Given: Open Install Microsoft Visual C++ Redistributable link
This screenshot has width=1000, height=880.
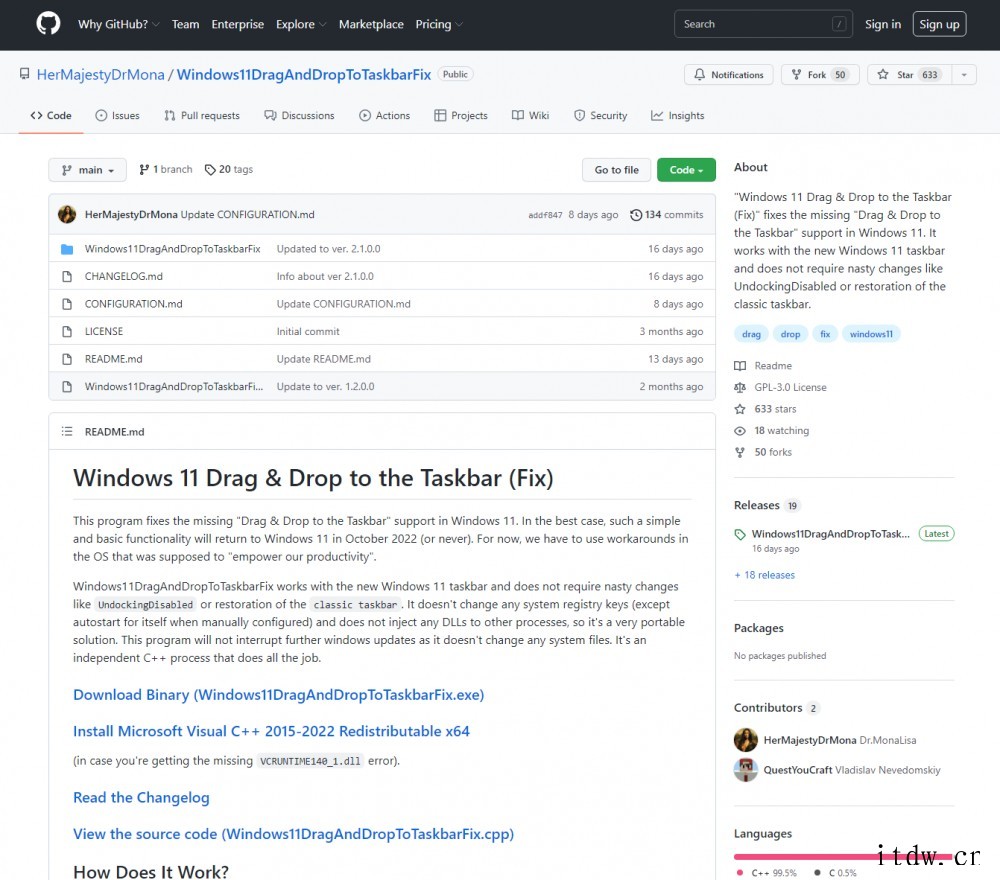Looking at the screenshot, I should click(271, 731).
